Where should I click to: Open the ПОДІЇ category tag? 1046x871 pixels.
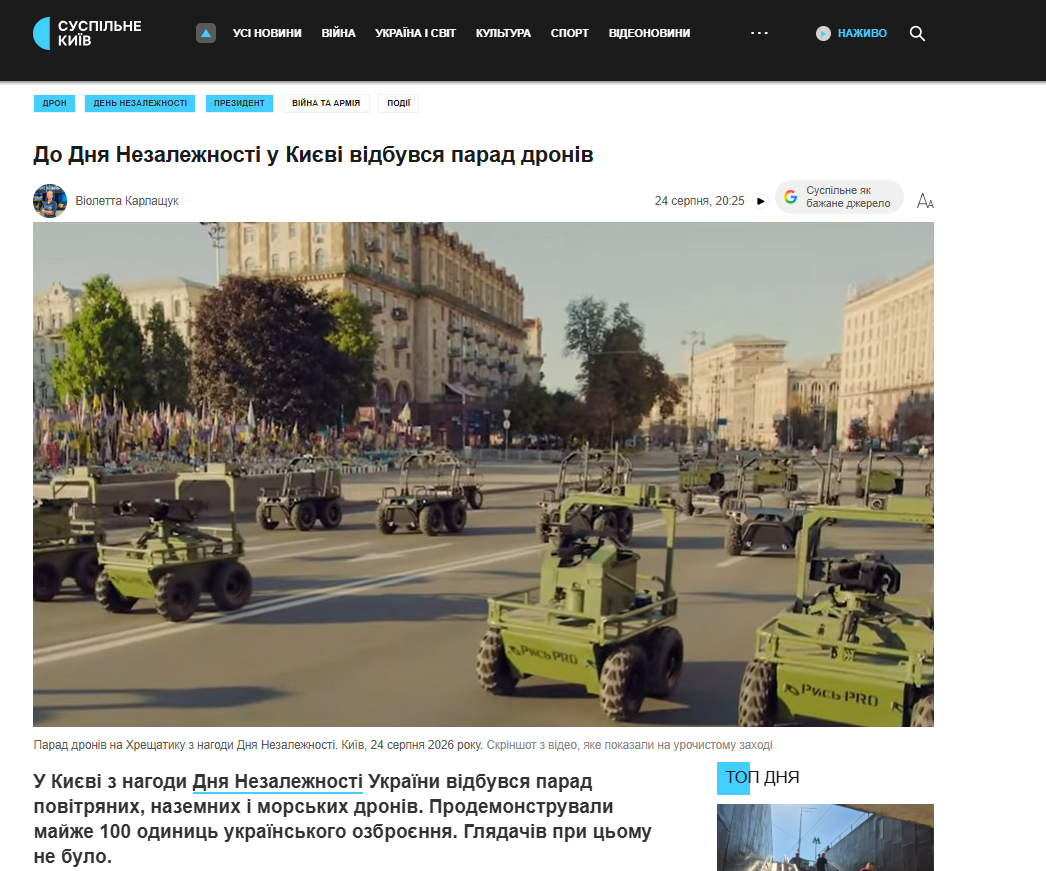point(399,103)
